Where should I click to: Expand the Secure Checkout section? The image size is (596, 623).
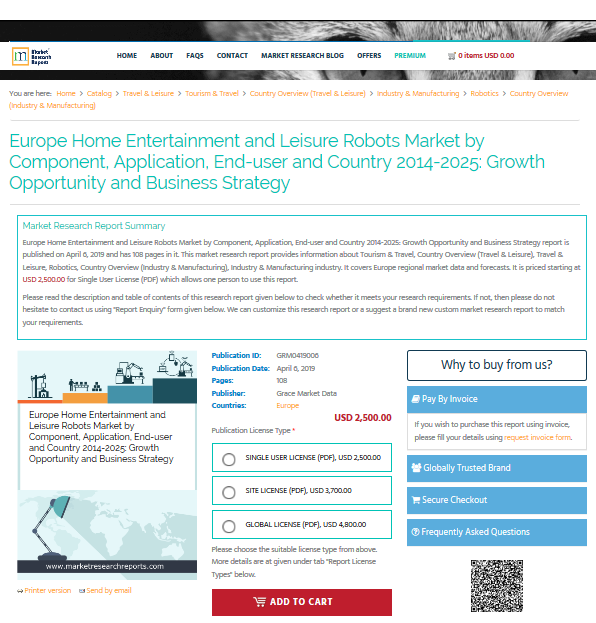tap(497, 500)
